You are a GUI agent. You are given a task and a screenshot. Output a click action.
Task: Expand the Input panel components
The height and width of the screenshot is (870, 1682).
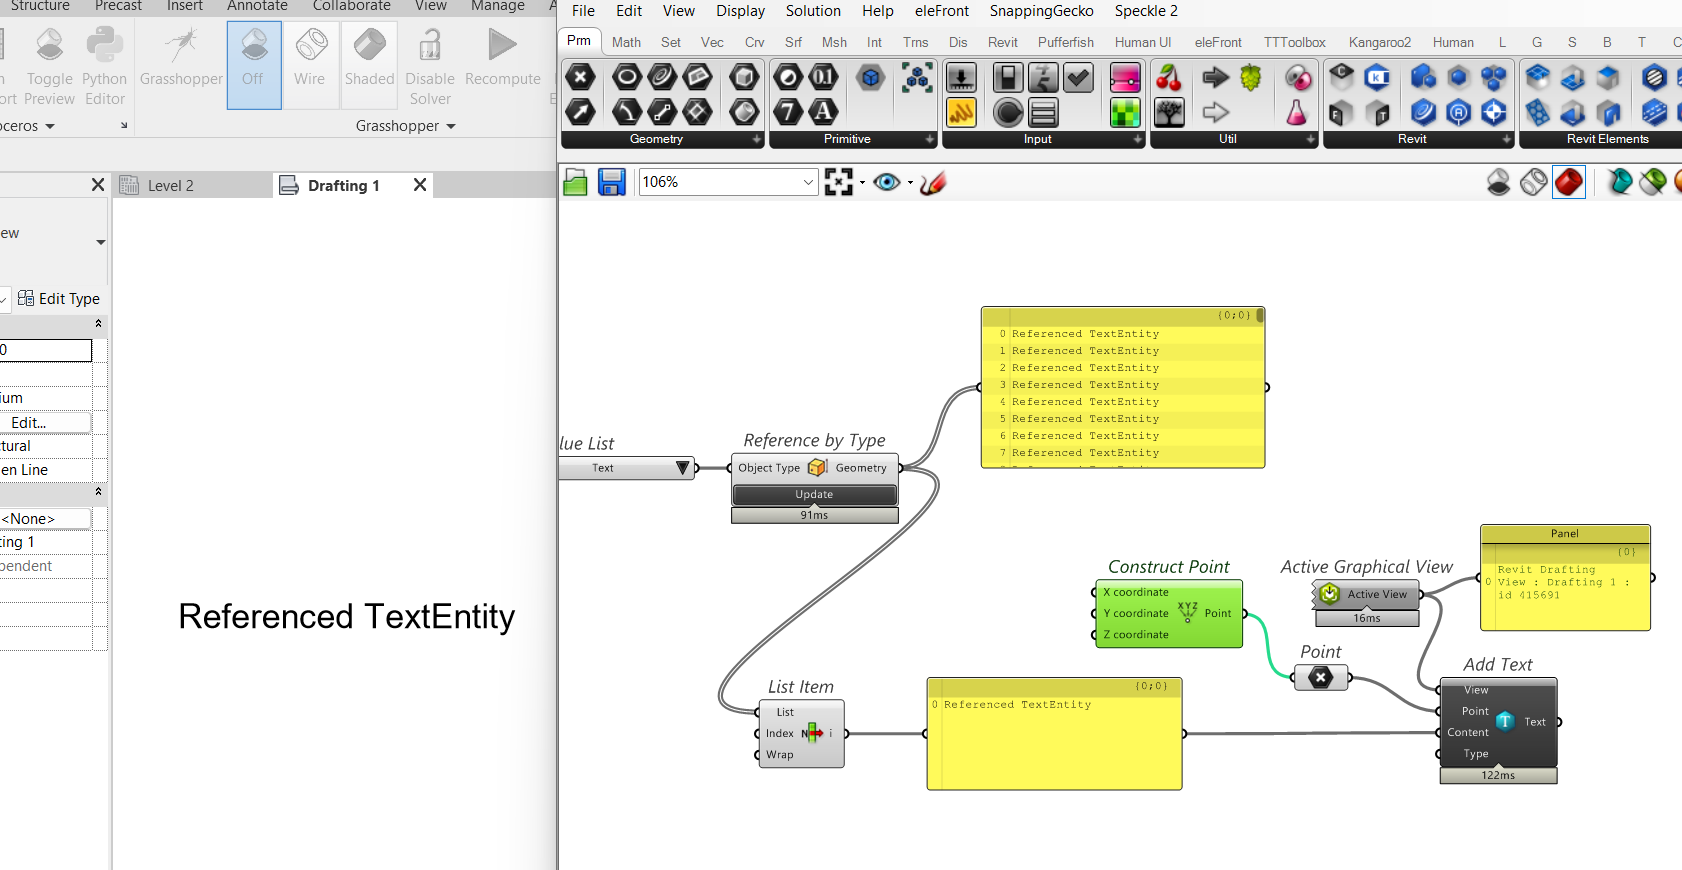click(1138, 140)
